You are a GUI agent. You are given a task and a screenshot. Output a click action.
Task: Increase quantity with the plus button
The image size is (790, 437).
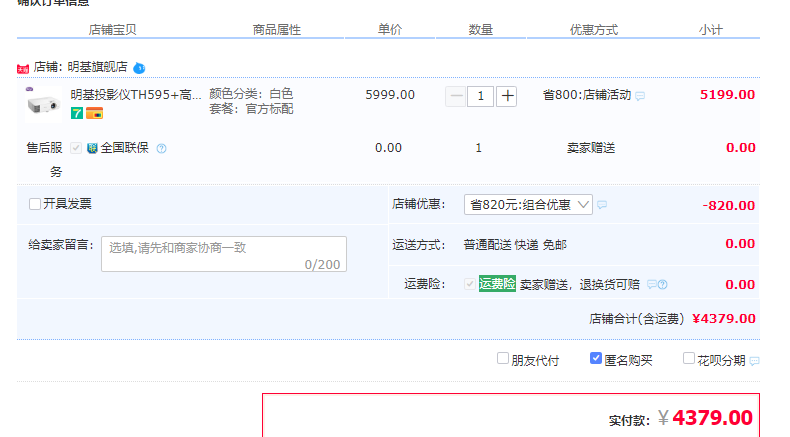tap(507, 96)
